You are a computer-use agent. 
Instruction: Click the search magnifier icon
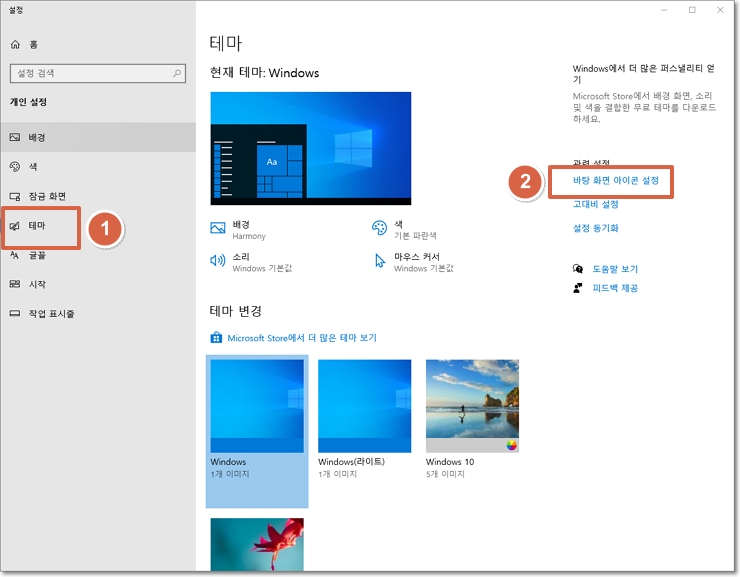[x=177, y=73]
